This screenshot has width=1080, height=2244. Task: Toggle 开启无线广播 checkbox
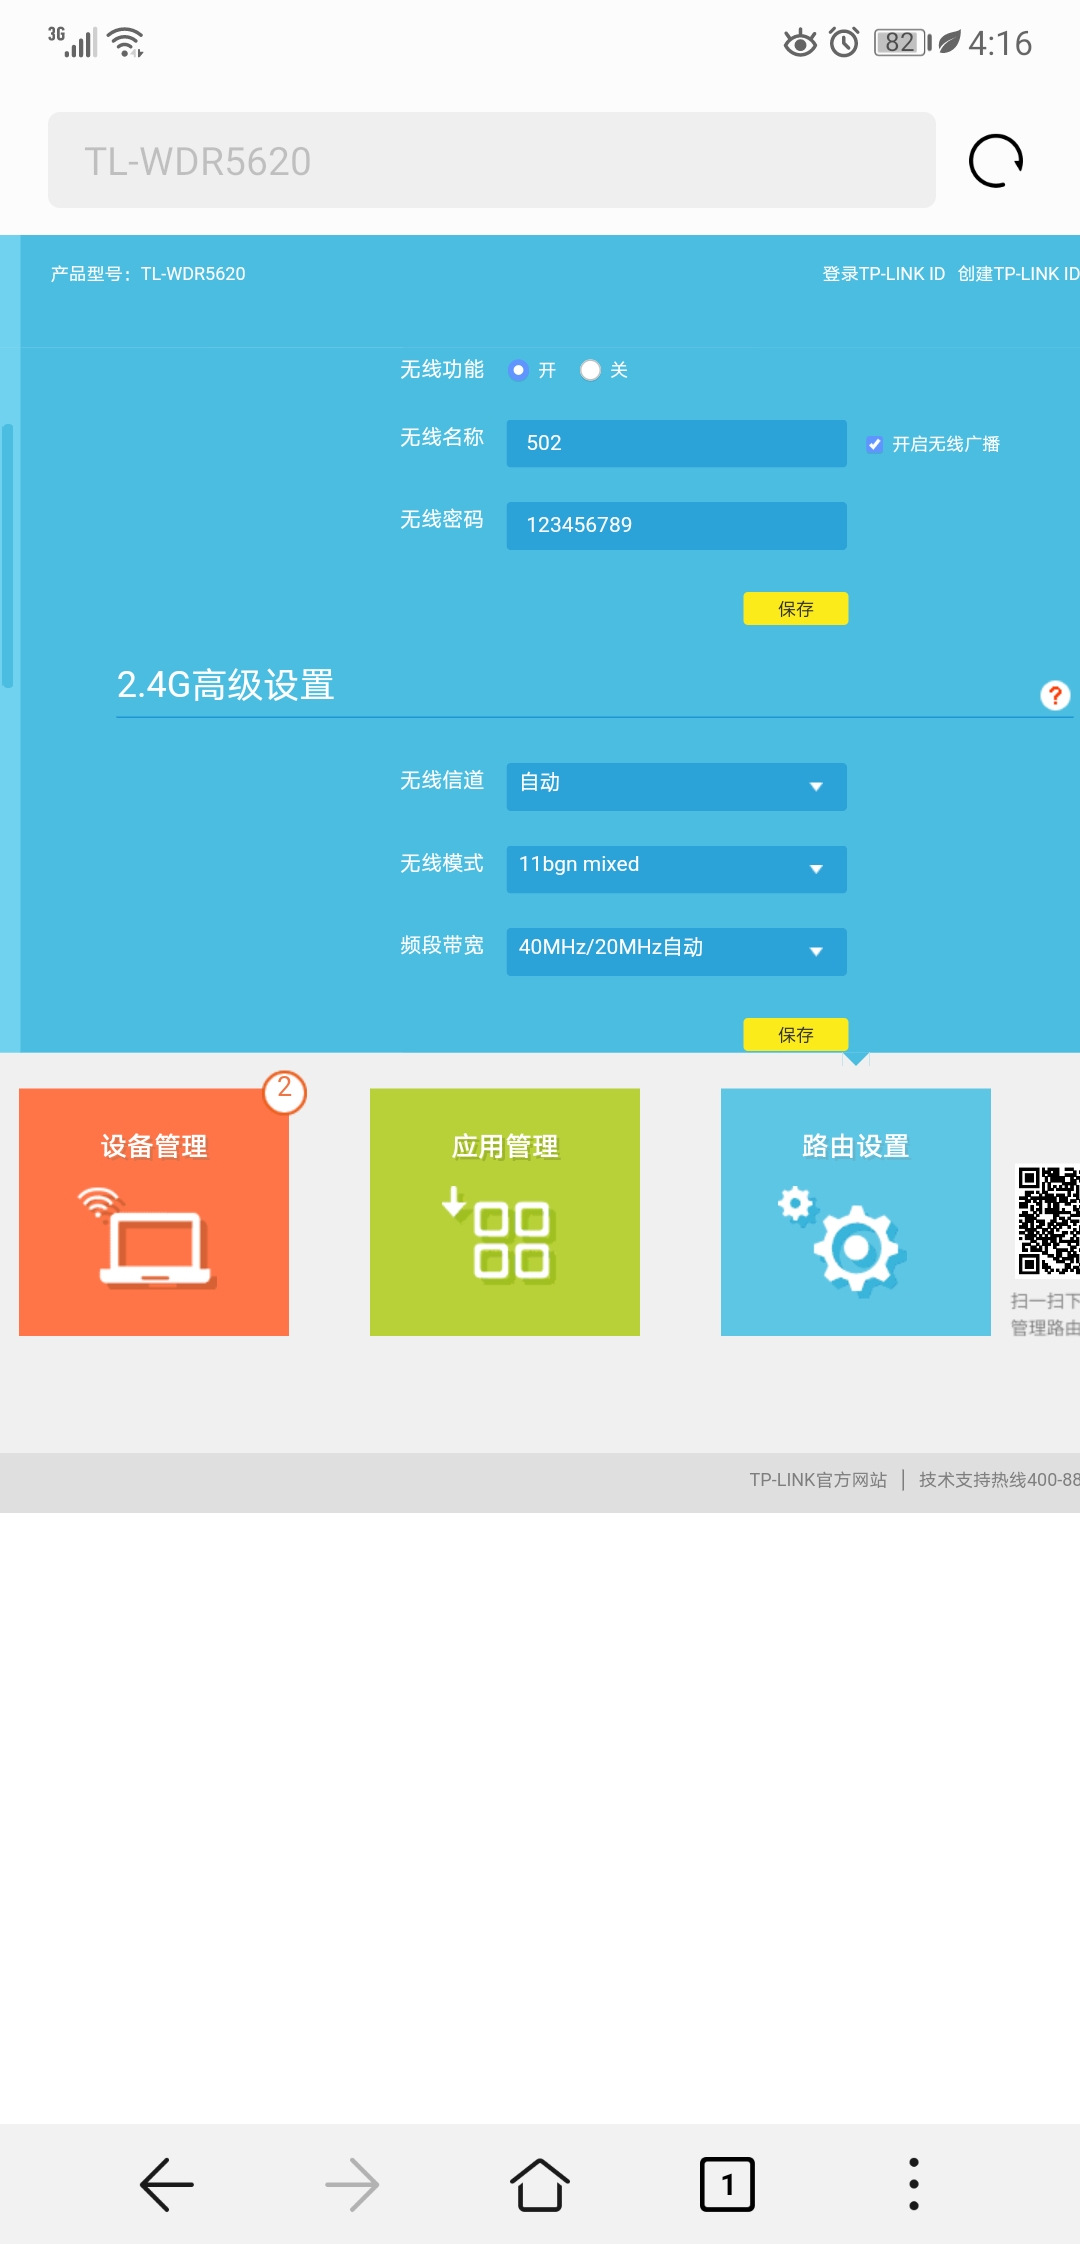click(x=875, y=444)
